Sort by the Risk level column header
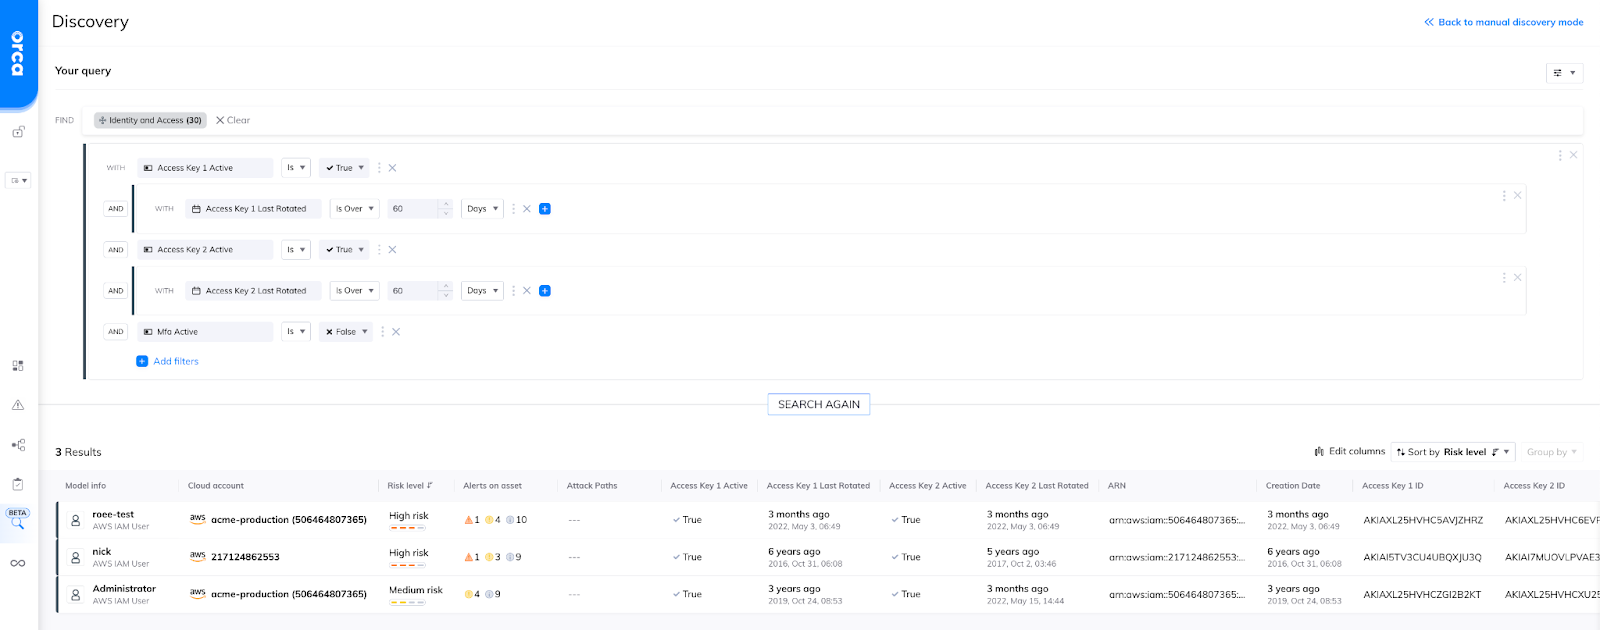This screenshot has width=1600, height=630. pos(410,486)
